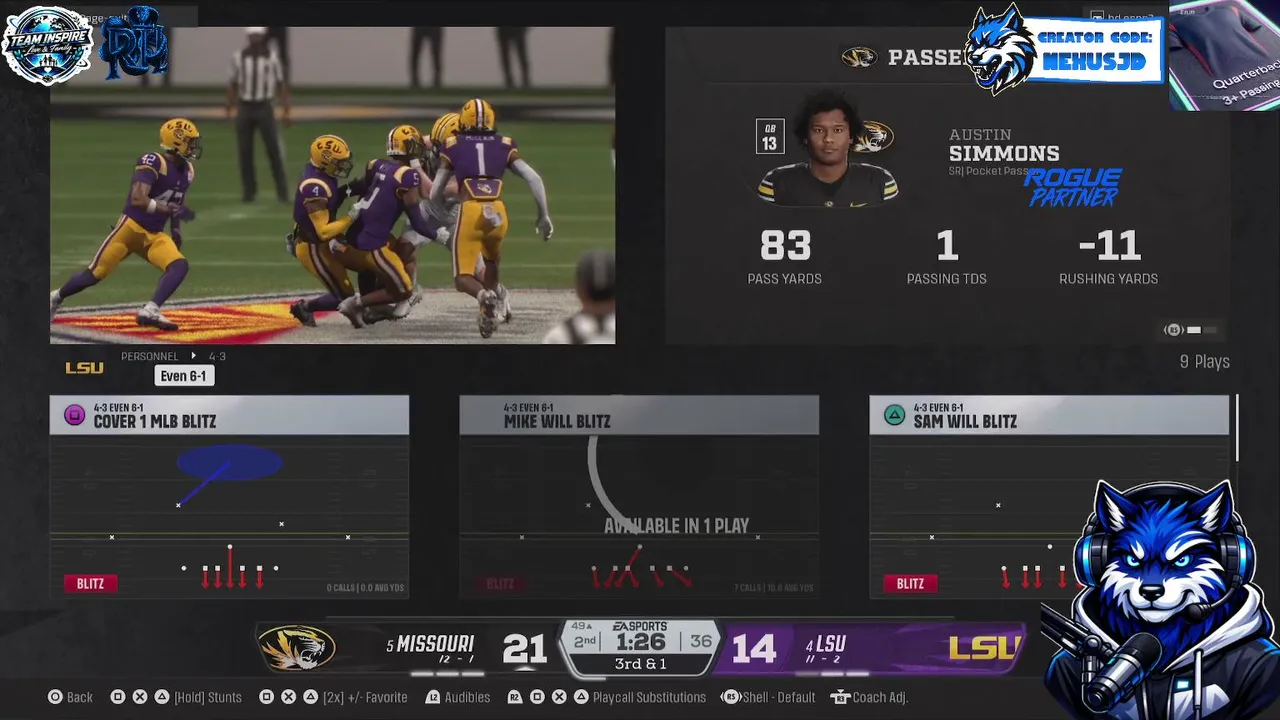This screenshot has height=720, width=1280.
Task: Click the touchpad icon beside Coach Adj.
Action: [x=839, y=697]
